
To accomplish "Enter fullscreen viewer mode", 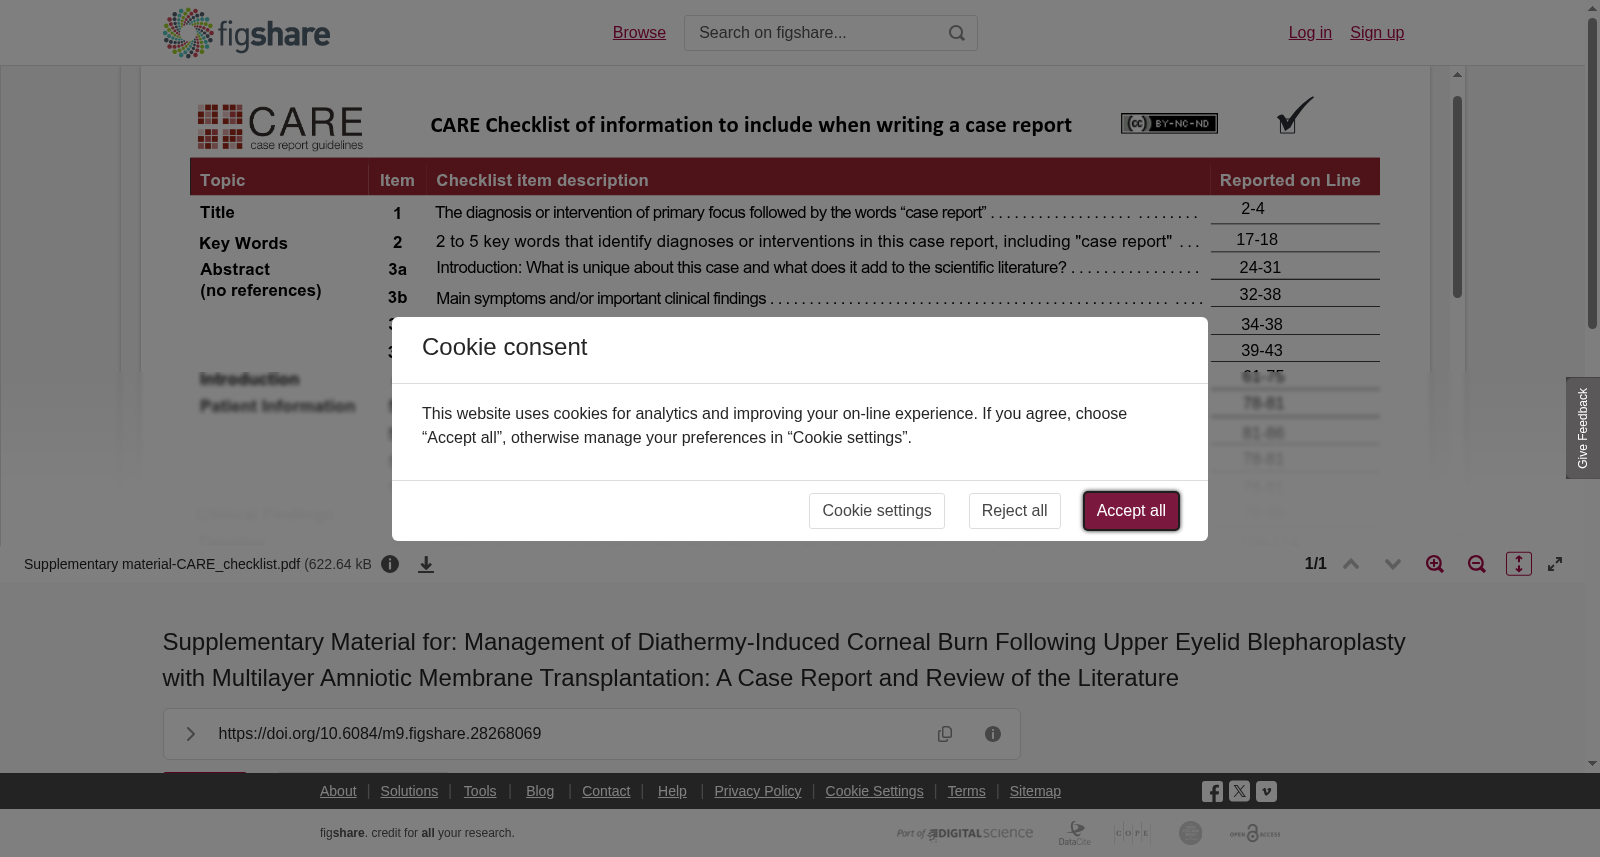I will (1555, 564).
